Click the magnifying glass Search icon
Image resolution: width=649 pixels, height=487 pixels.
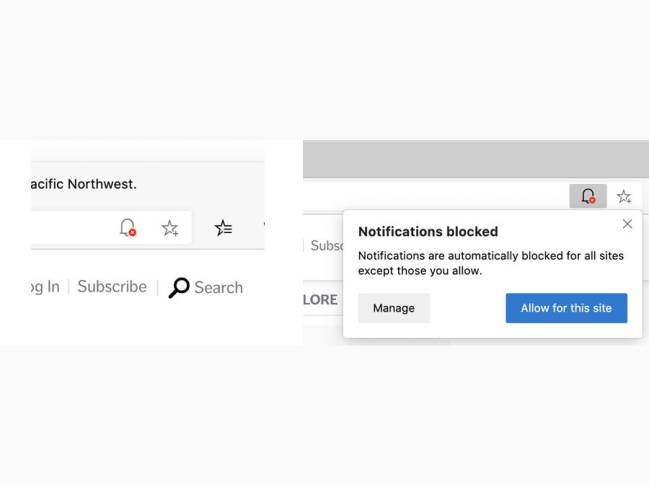(x=179, y=288)
